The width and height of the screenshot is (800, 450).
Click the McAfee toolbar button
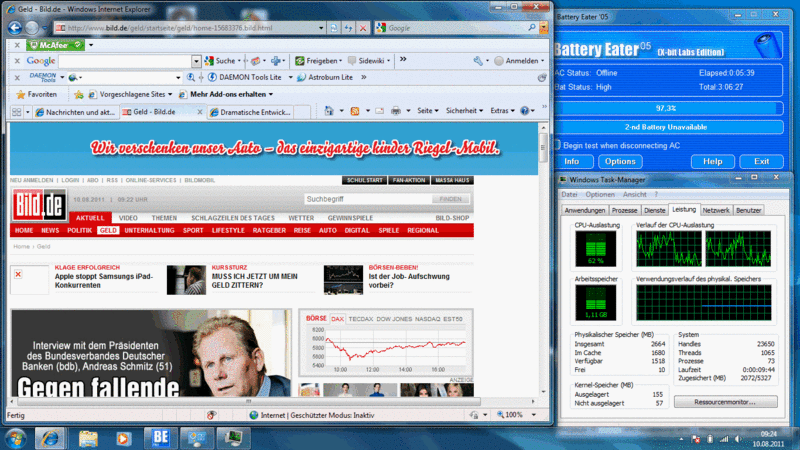tap(55, 45)
